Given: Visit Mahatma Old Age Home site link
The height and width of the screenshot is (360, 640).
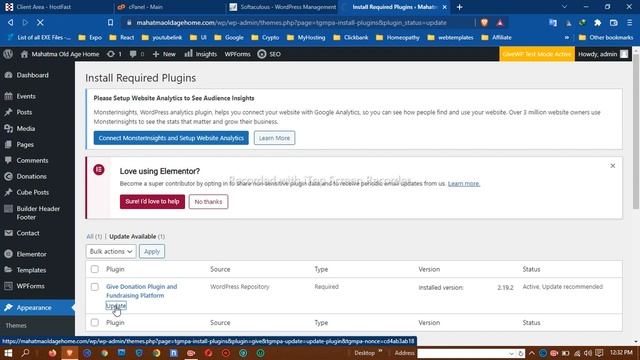Looking at the screenshot, I should click(60, 54).
